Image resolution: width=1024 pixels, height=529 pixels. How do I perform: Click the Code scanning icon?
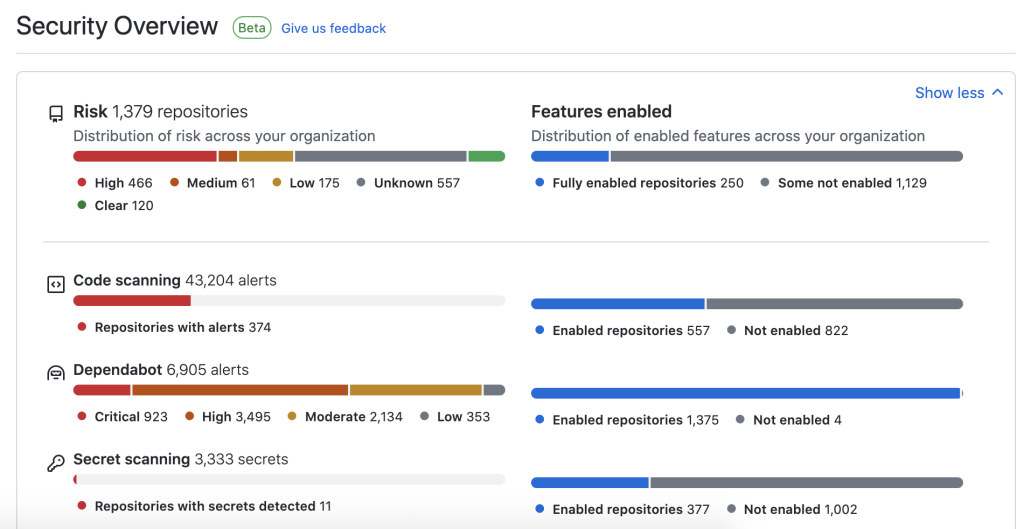point(56,284)
